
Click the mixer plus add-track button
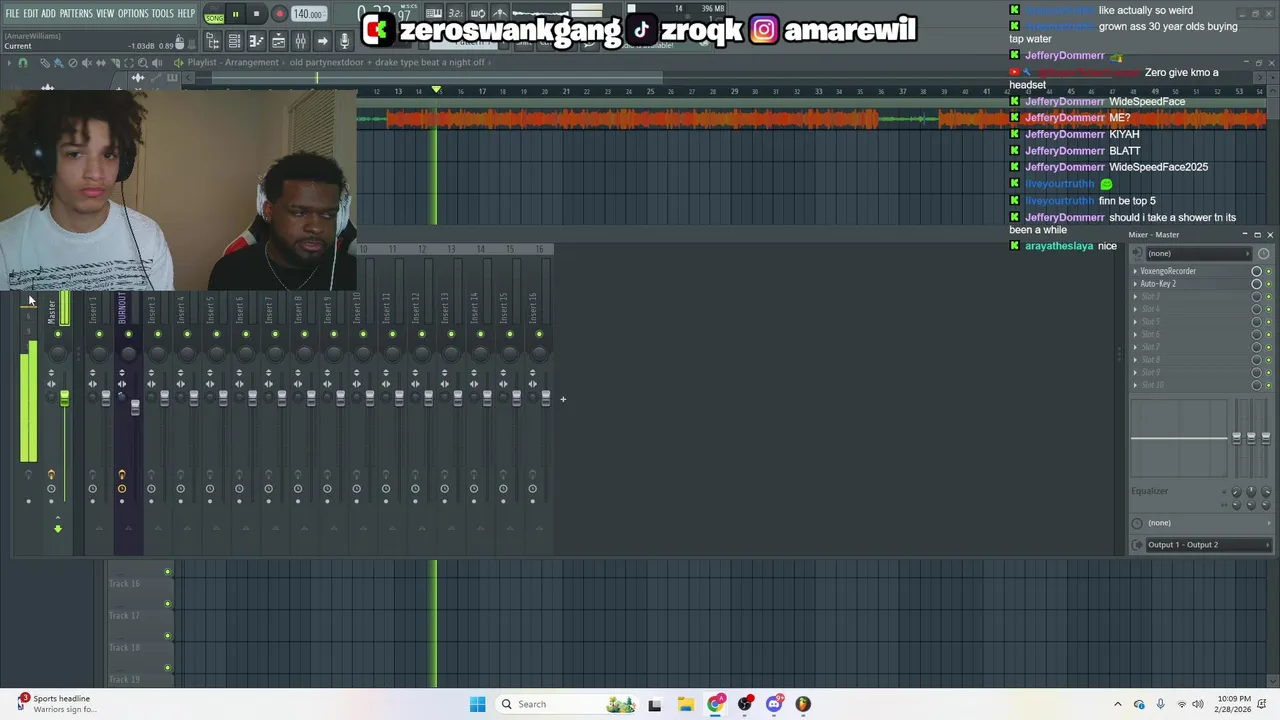563,399
